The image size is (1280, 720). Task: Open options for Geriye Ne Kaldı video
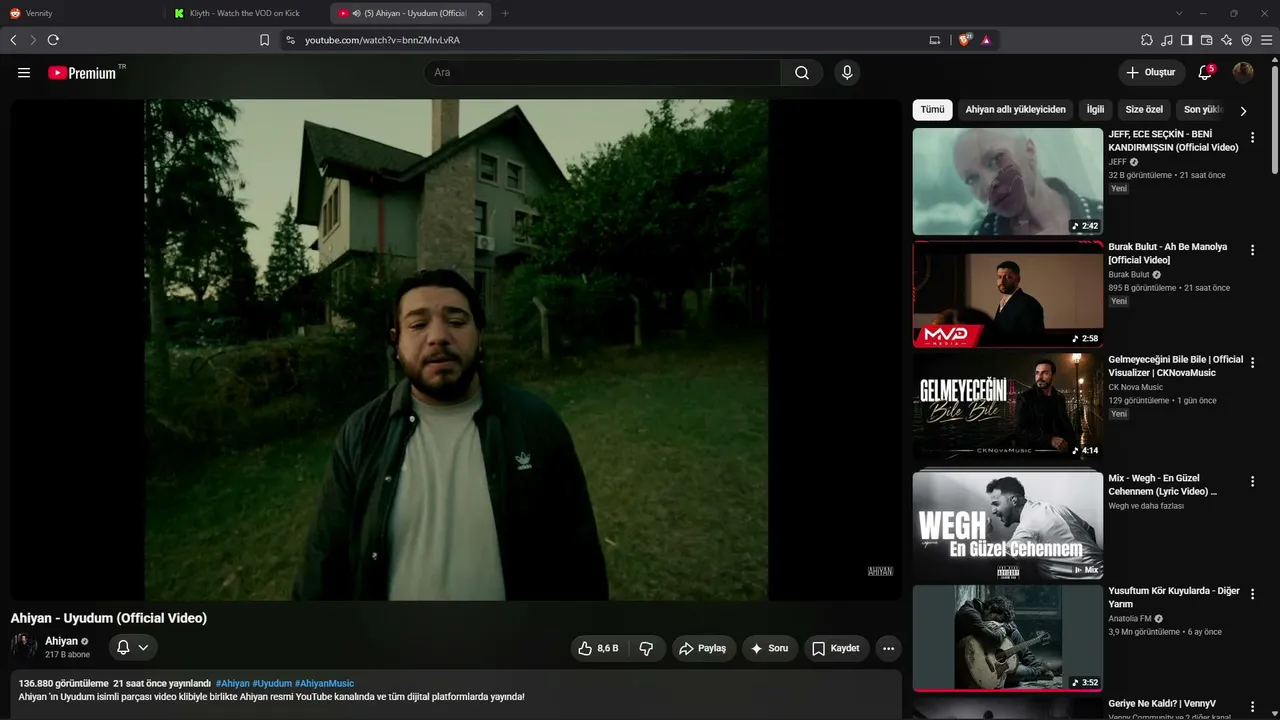[x=1252, y=706]
